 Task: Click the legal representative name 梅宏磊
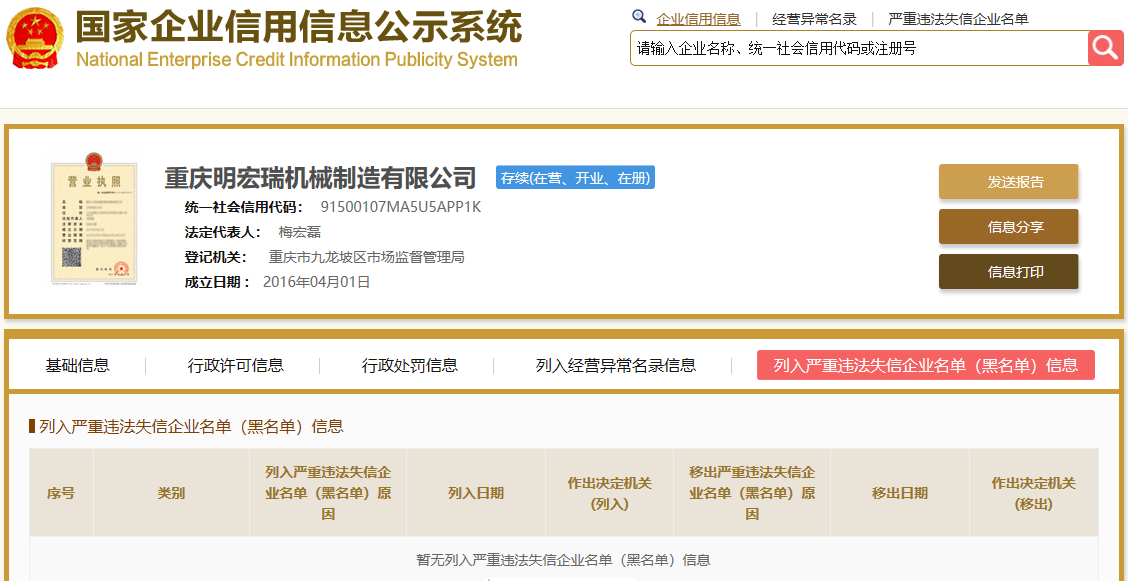click(299, 232)
